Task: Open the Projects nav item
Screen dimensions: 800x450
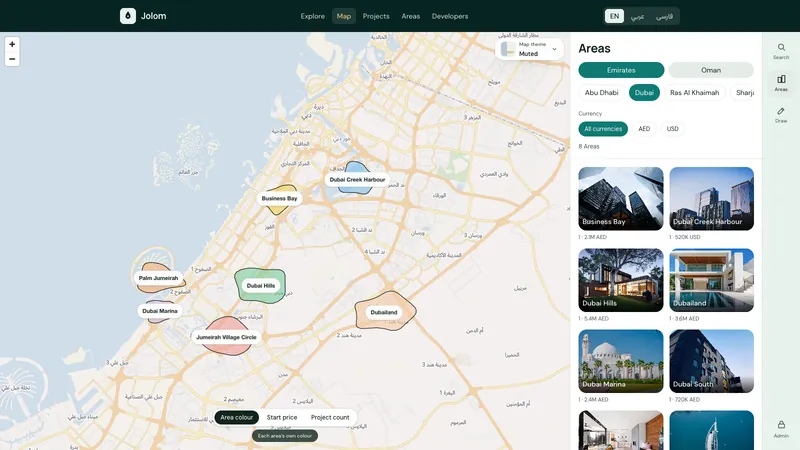Action: pyautogui.click(x=376, y=16)
